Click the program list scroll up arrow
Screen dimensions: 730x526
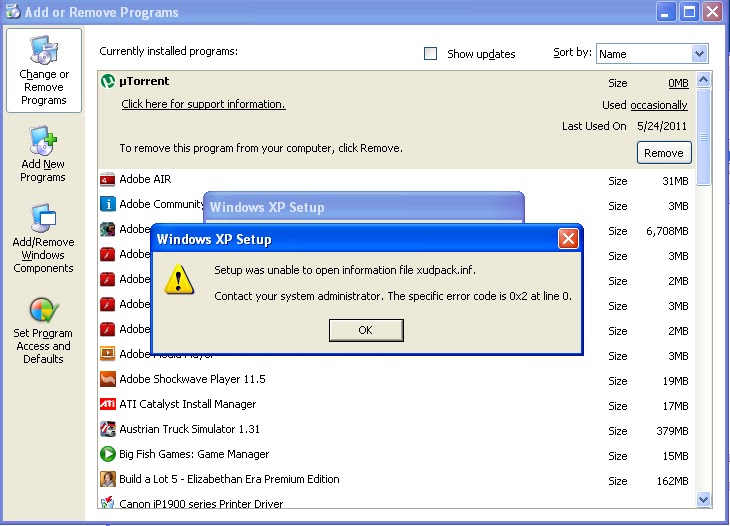click(703, 80)
